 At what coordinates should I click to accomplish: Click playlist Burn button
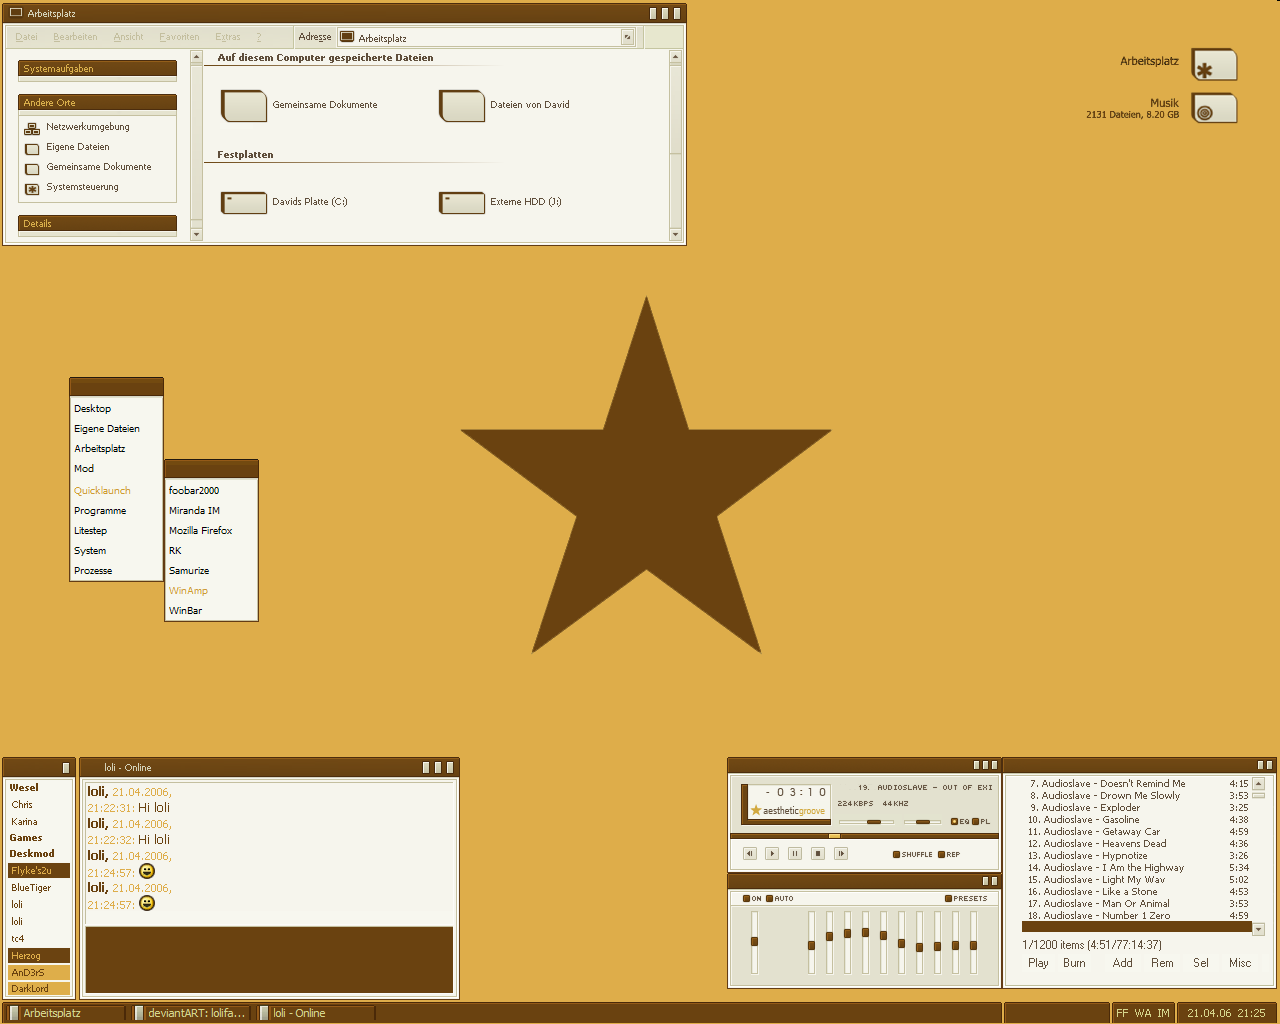[1074, 963]
